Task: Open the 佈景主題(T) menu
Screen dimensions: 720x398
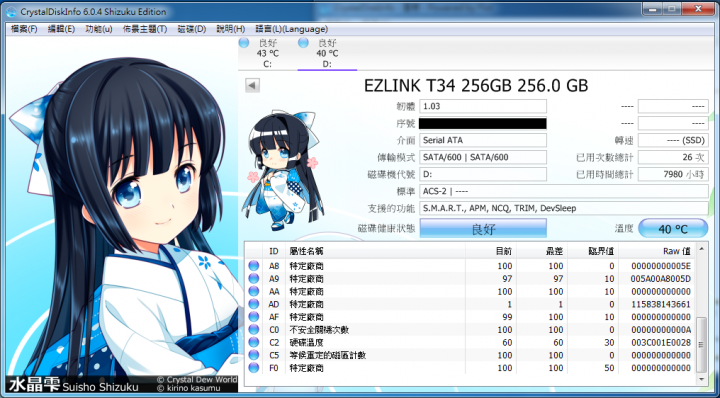Action: [145, 29]
